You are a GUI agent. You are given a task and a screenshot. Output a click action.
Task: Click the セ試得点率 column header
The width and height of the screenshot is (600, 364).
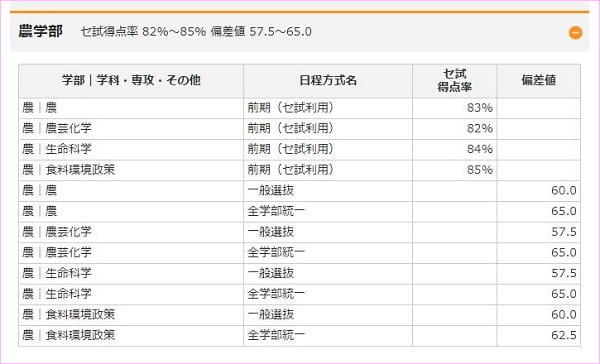coord(455,80)
